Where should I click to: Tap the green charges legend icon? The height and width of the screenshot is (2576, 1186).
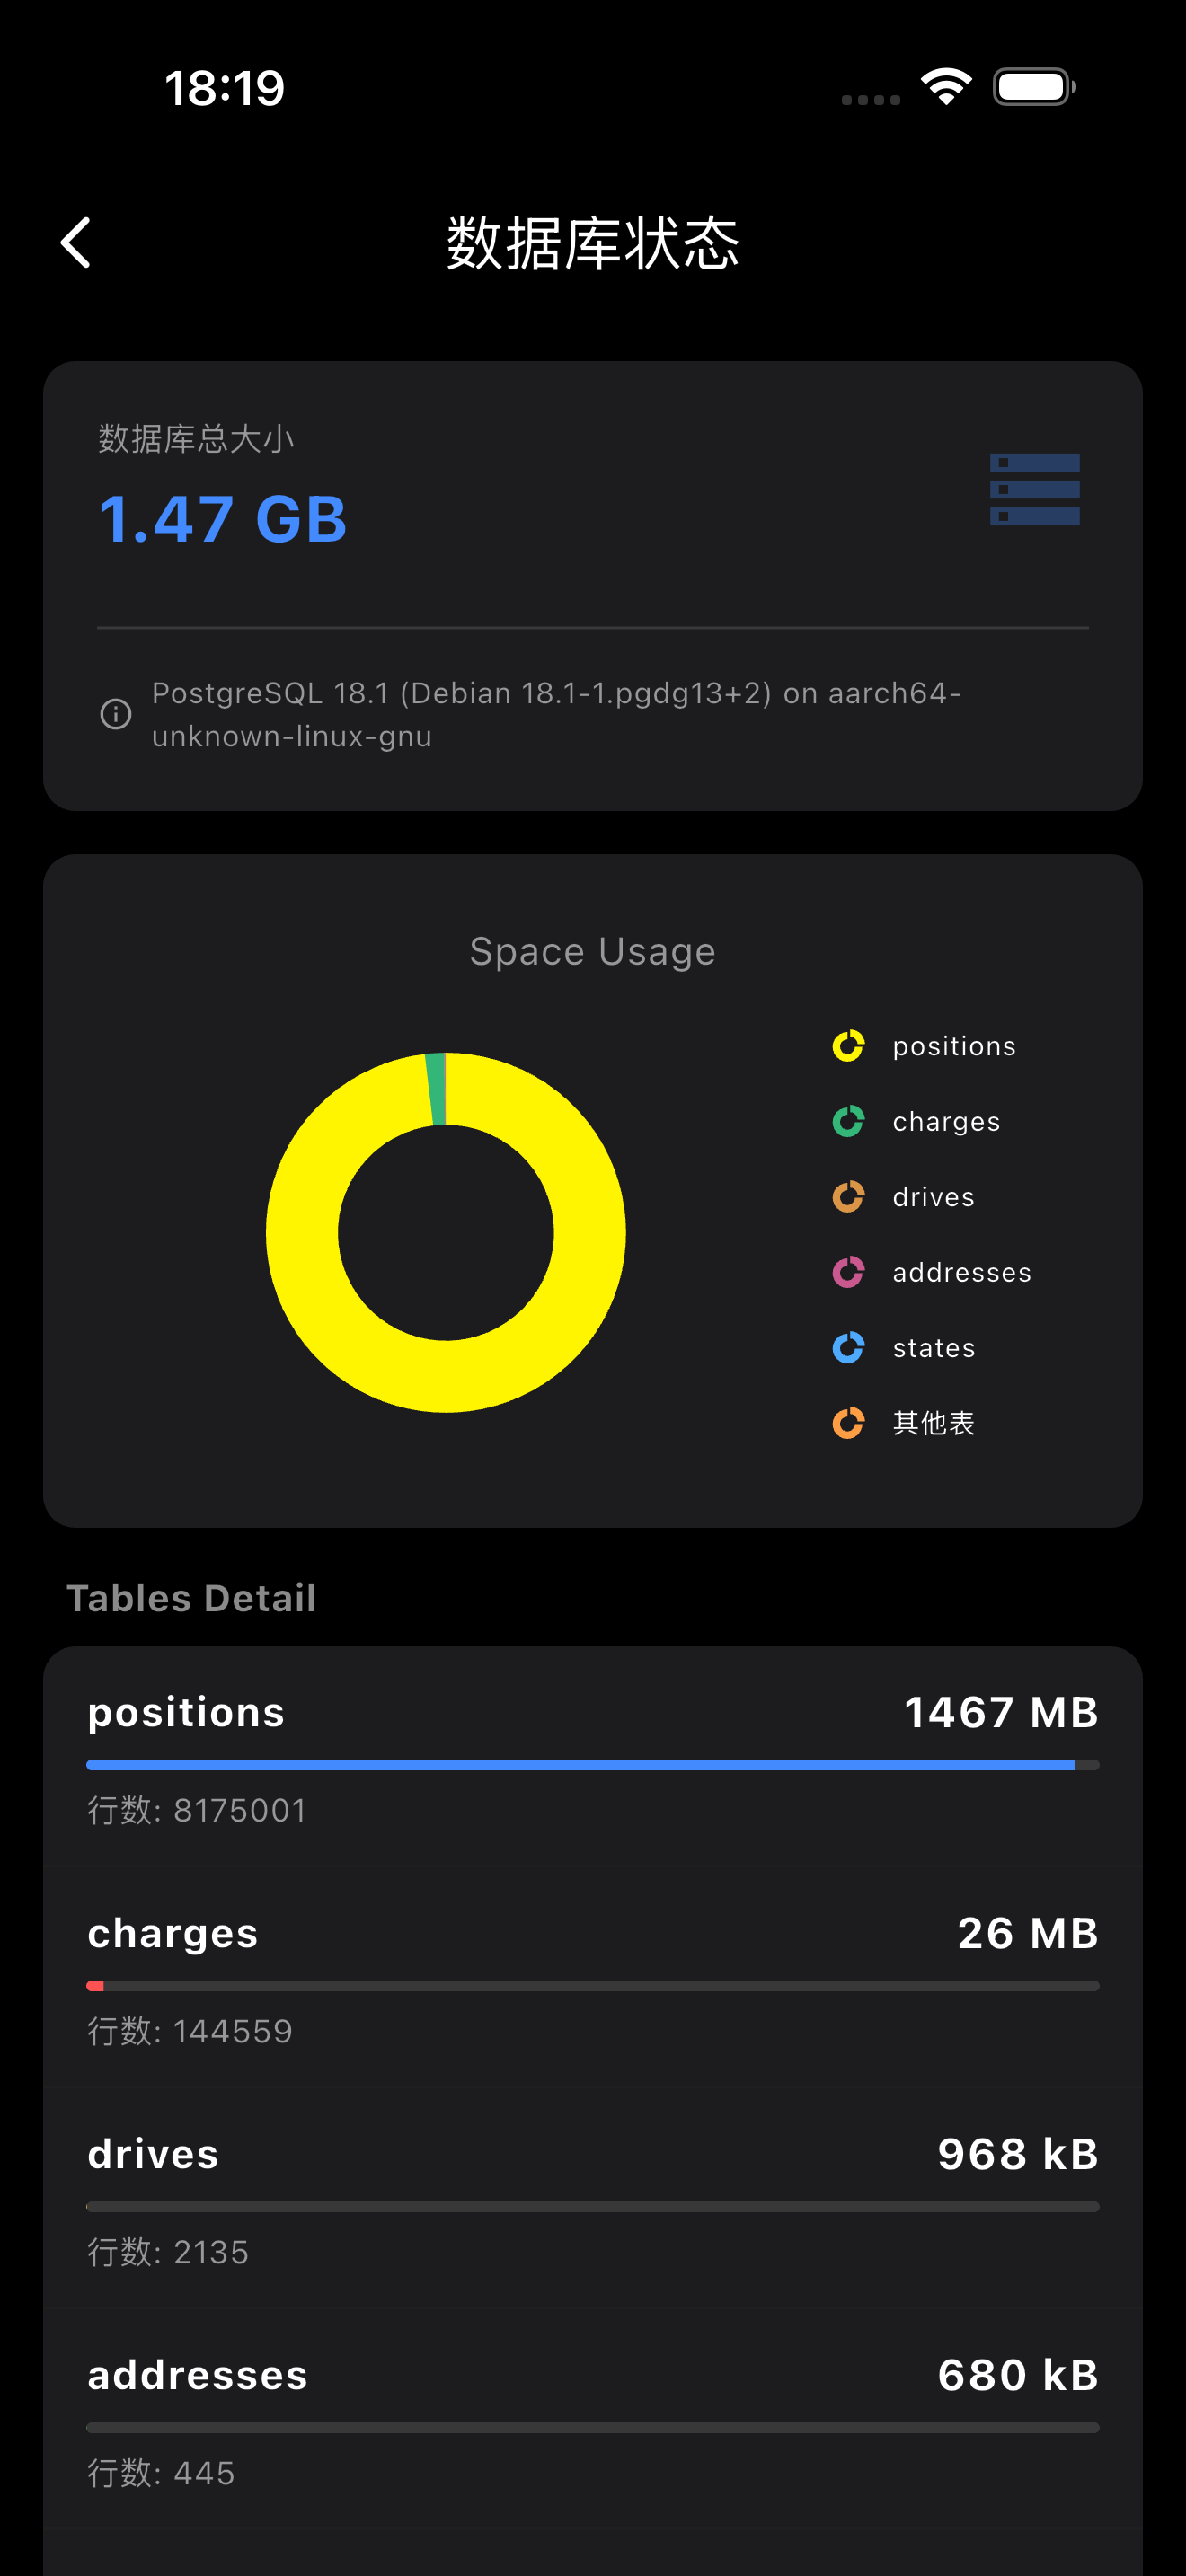848,1122
